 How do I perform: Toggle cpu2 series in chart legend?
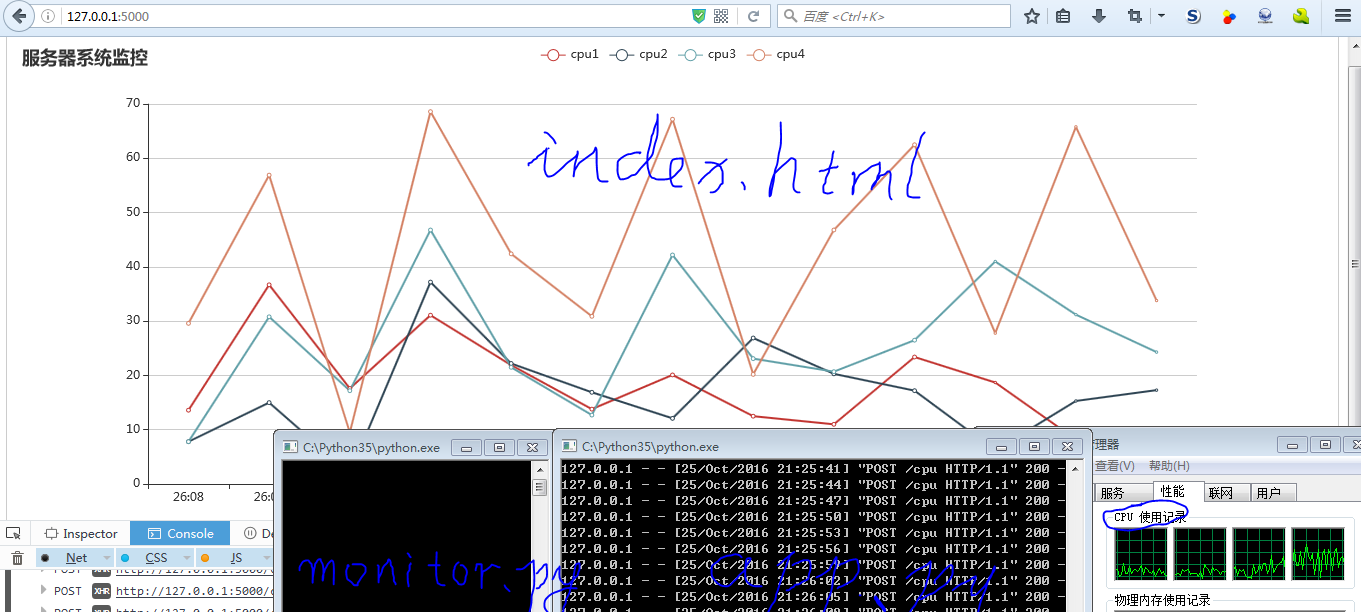(639, 54)
